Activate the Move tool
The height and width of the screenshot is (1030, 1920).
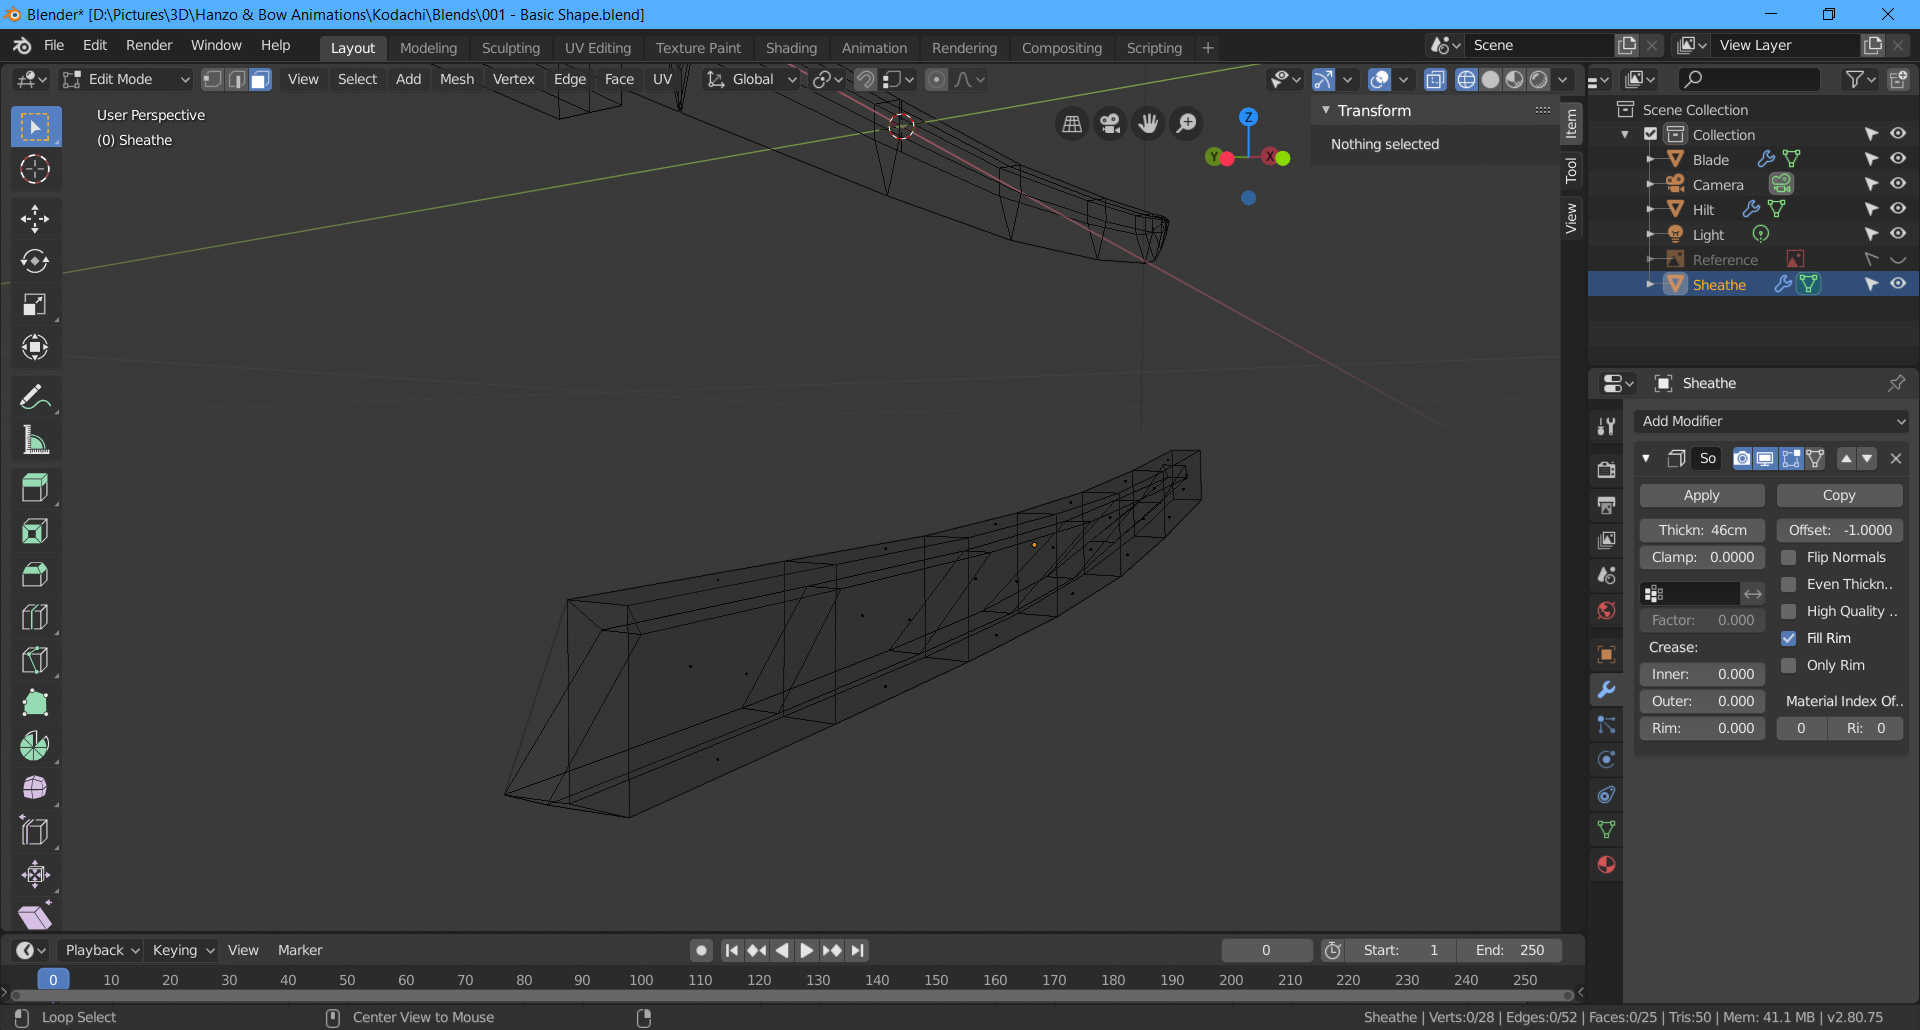point(35,218)
